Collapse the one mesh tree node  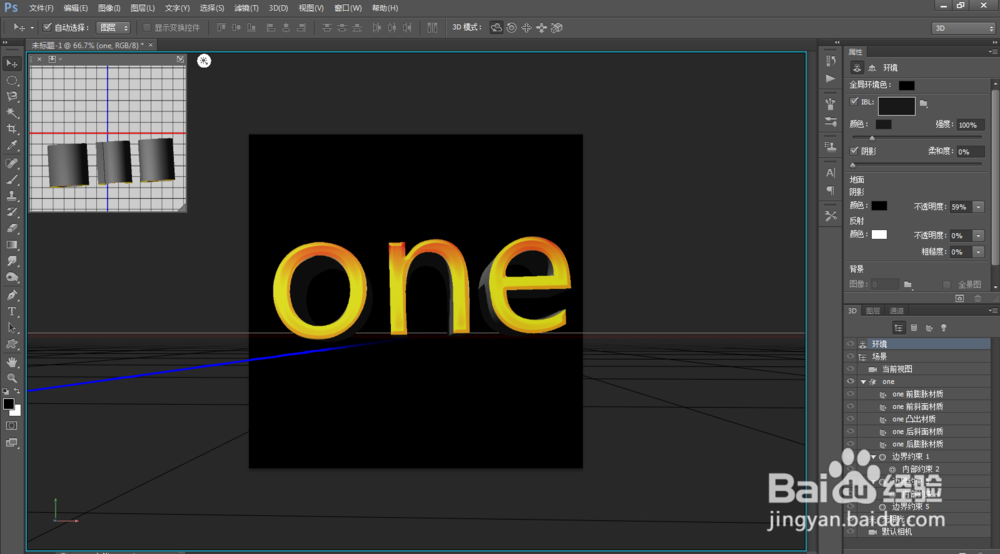[x=864, y=382]
